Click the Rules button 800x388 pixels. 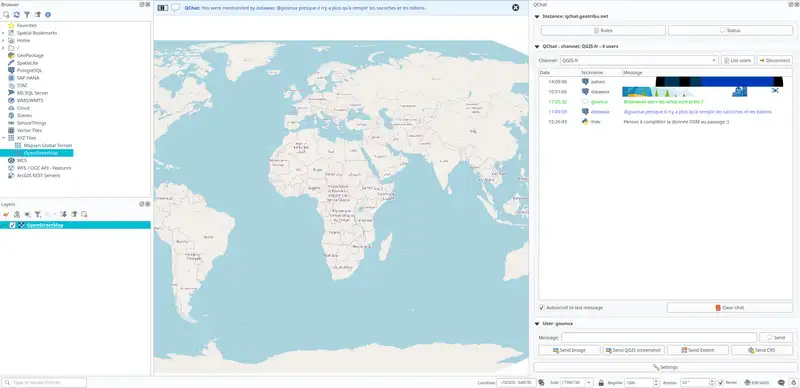(603, 31)
